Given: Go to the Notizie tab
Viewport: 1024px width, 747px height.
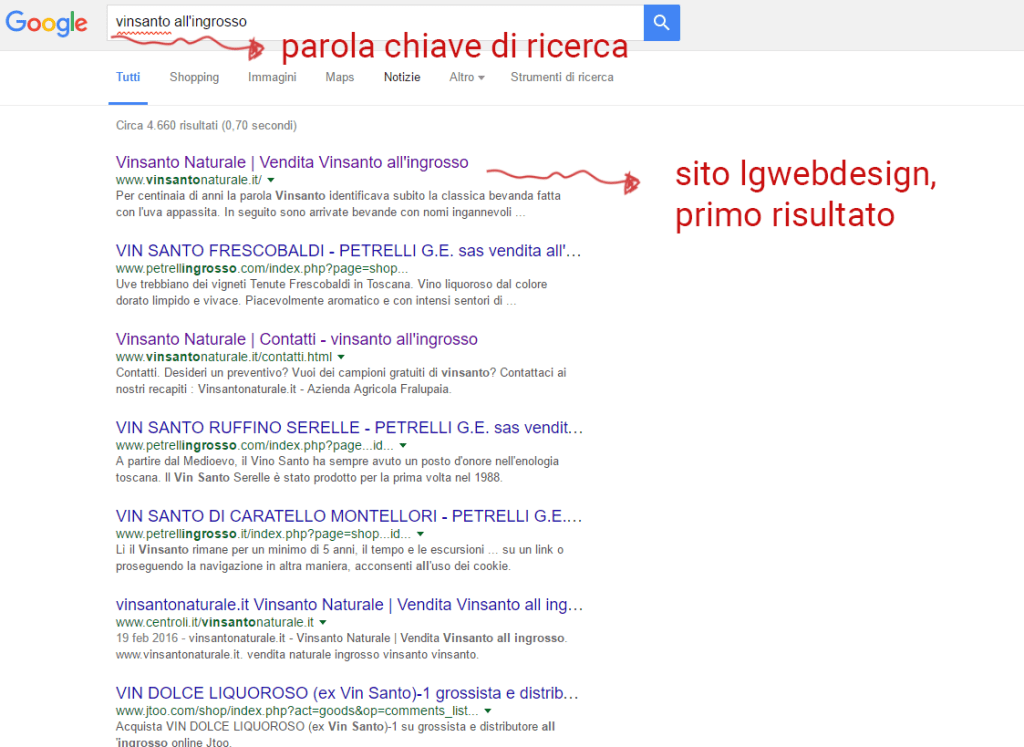Looking at the screenshot, I should (x=402, y=77).
